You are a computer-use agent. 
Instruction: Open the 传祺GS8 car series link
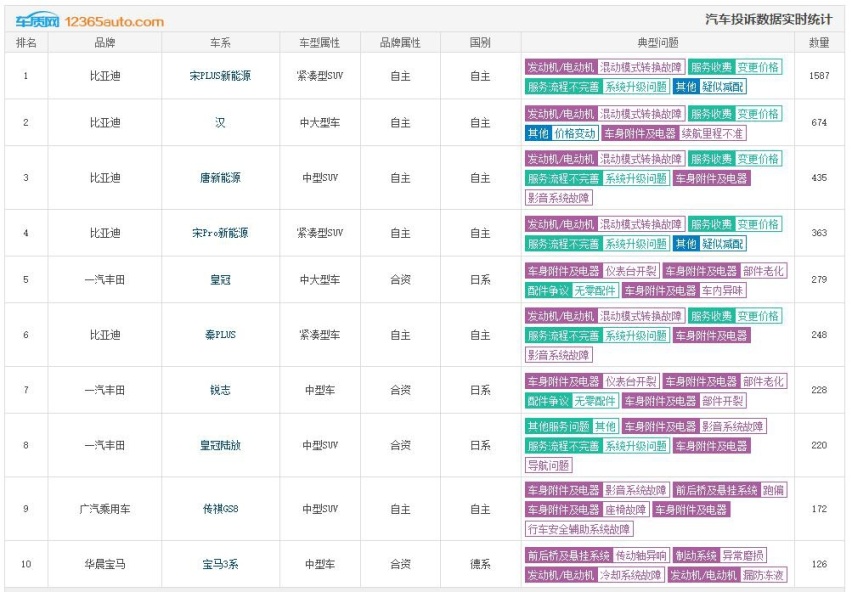220,509
